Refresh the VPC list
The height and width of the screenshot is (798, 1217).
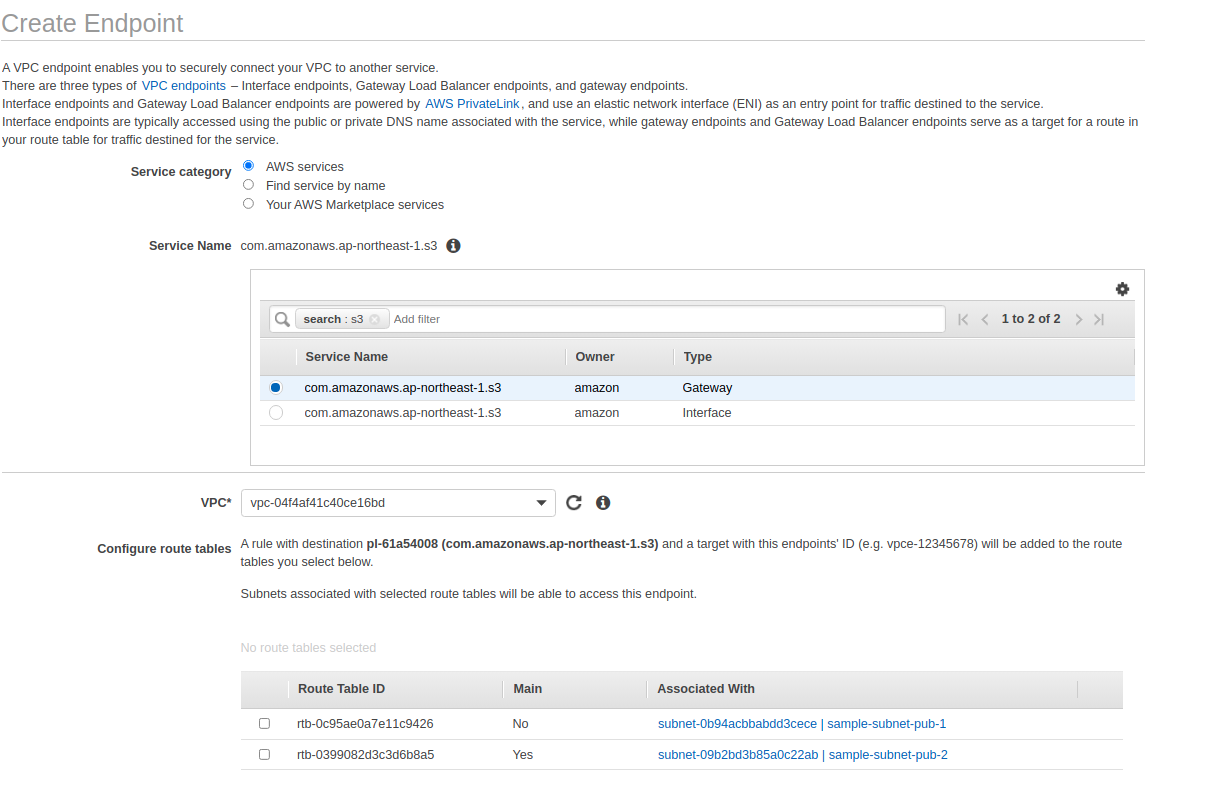click(x=574, y=503)
